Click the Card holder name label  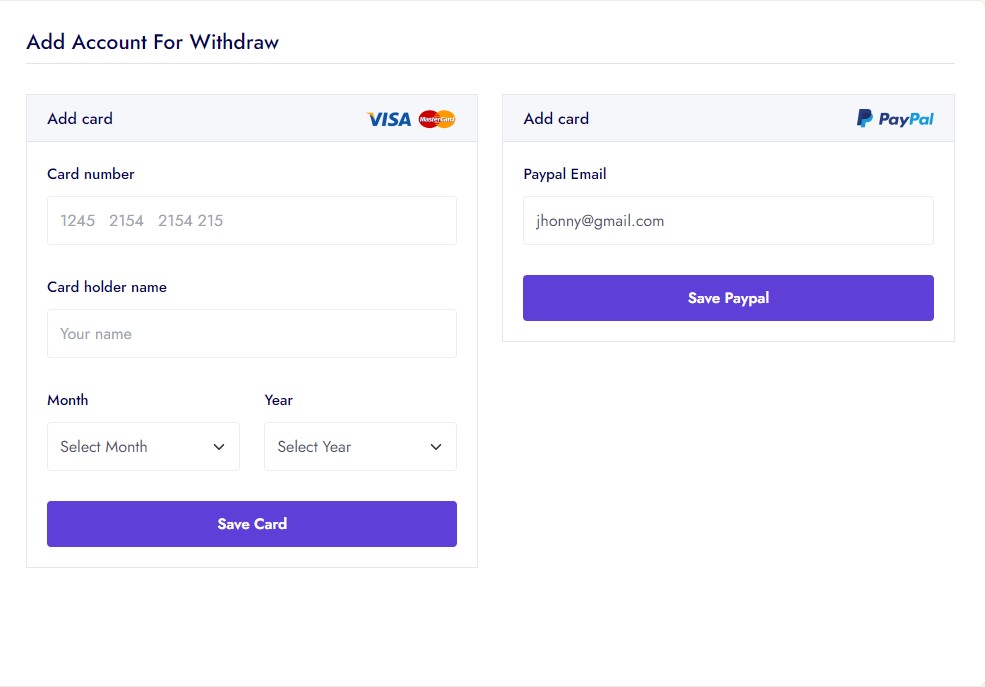pyautogui.click(x=107, y=287)
